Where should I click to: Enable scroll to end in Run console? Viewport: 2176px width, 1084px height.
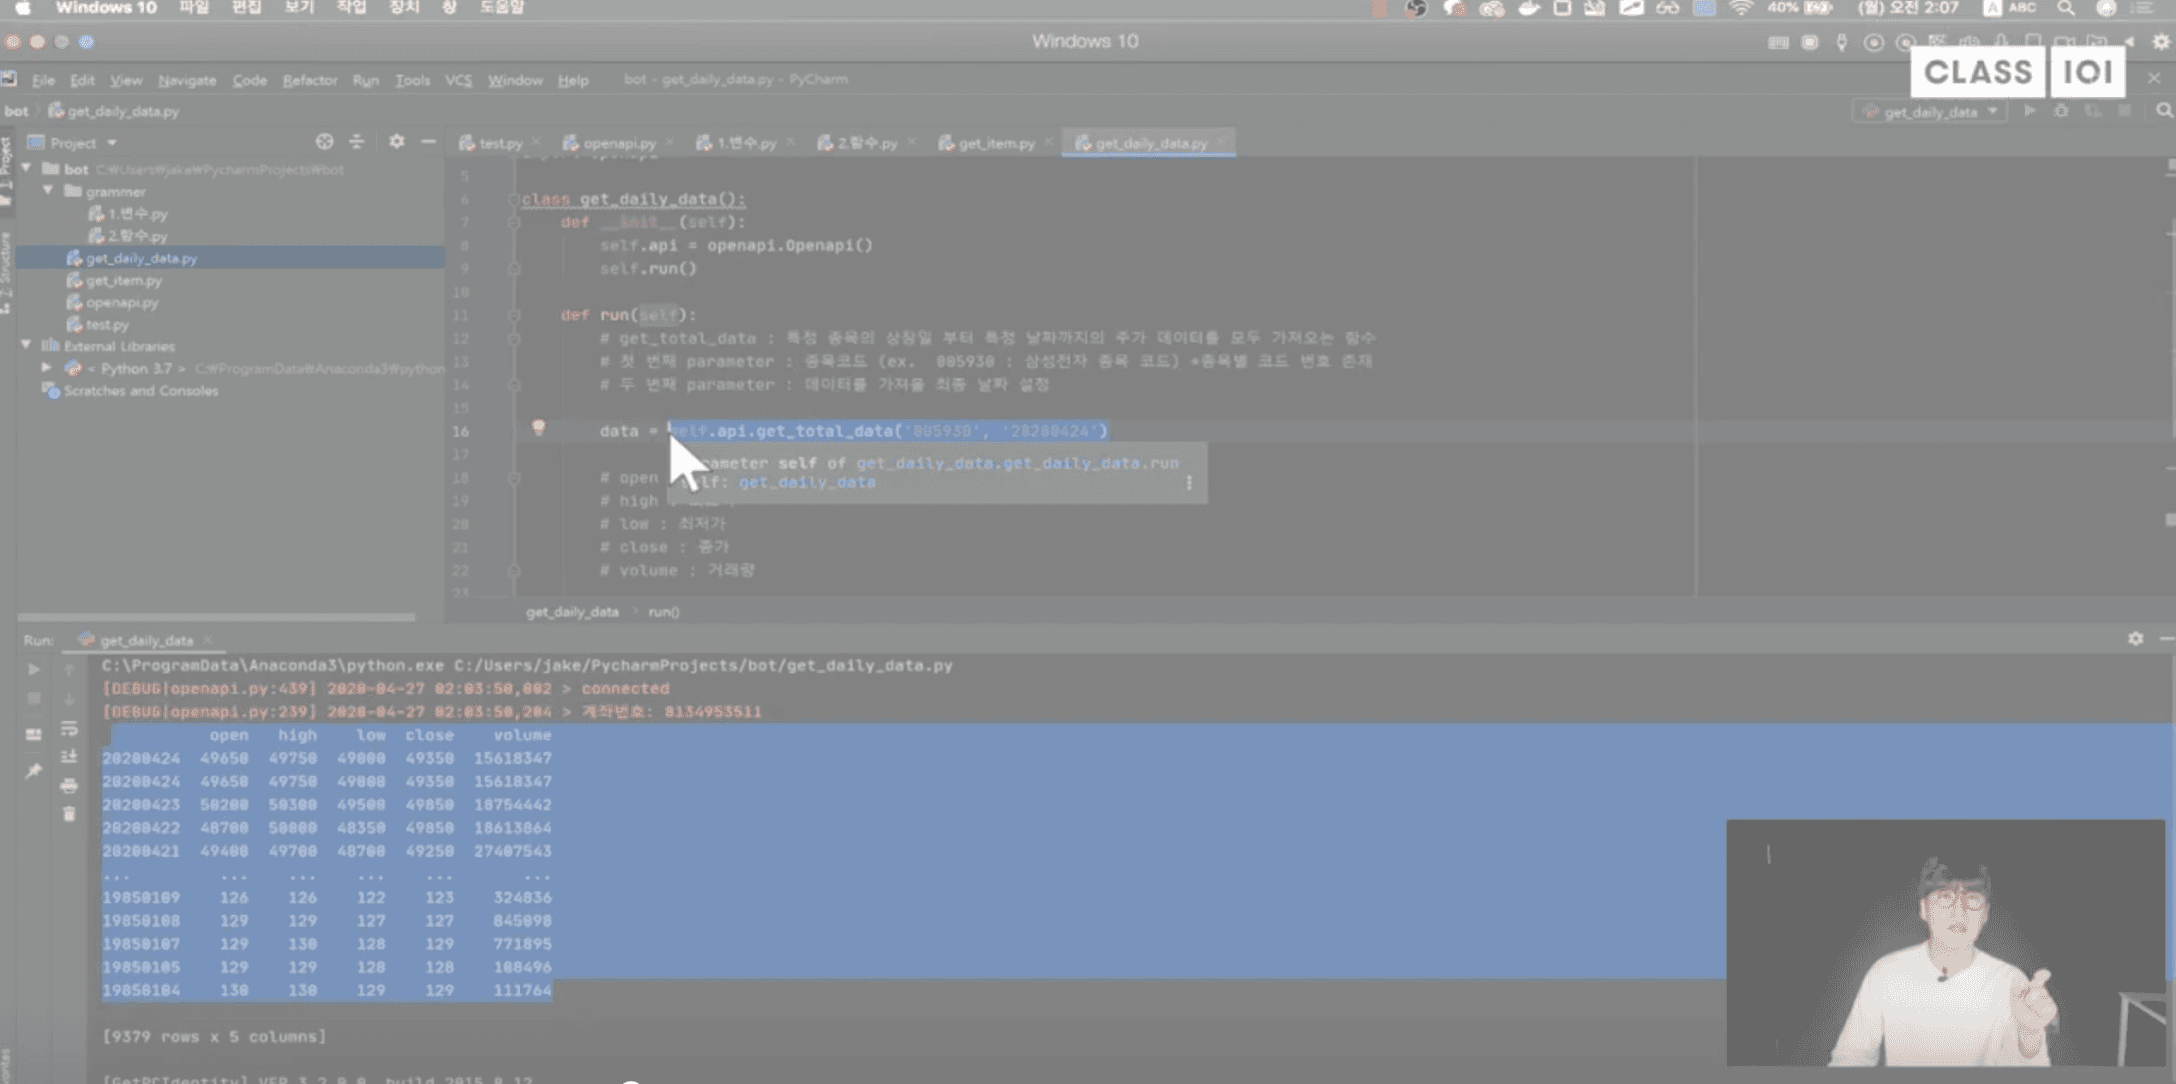tap(69, 757)
